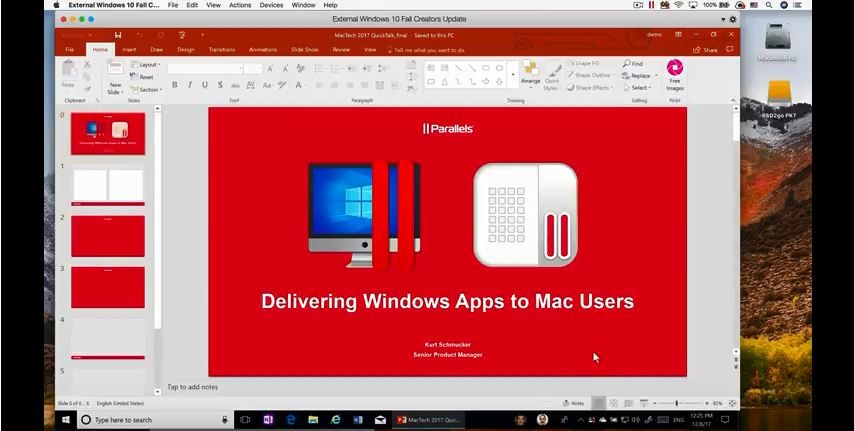Image resolution: width=854 pixels, height=431 pixels.
Task: Click Replace in the Editing group
Action: (640, 76)
